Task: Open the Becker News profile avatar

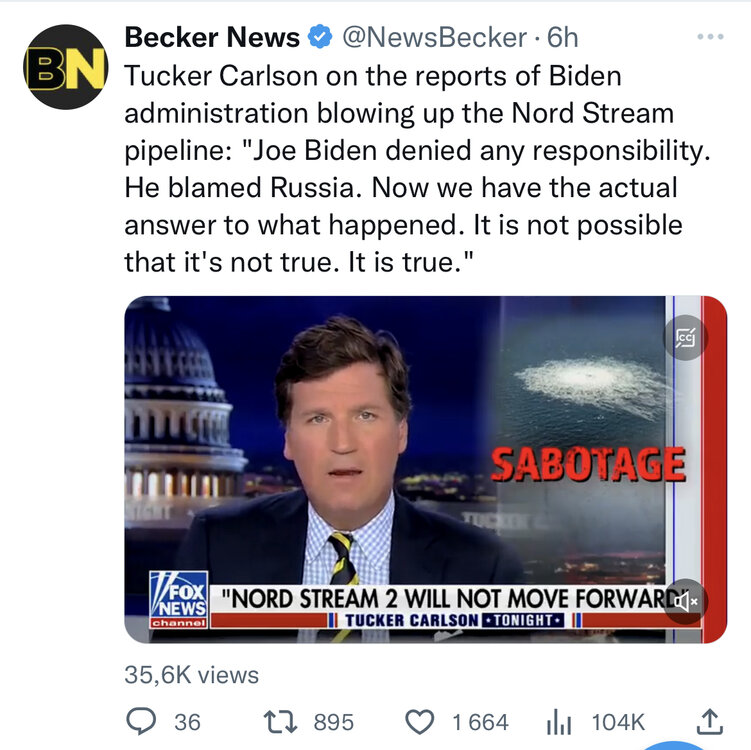Action: tap(65, 68)
